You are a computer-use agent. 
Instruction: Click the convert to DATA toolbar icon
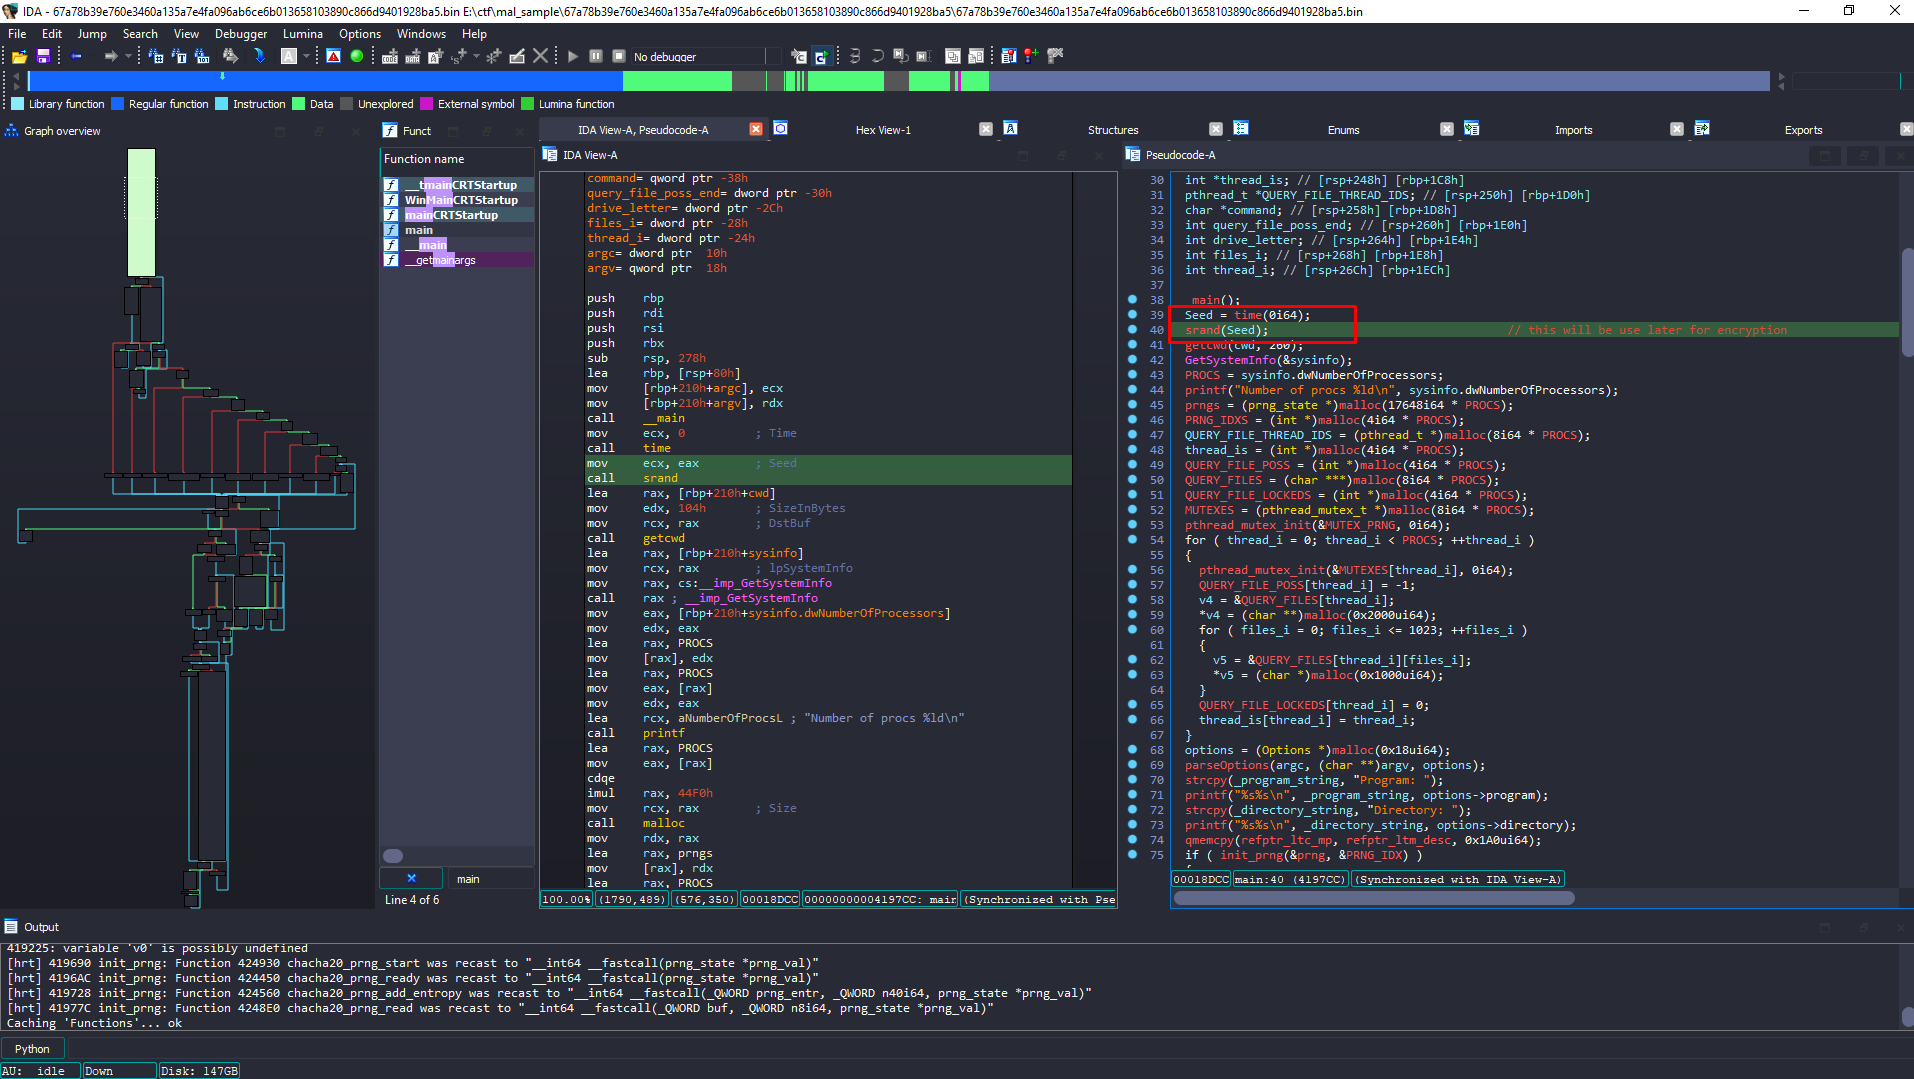[x=412, y=56]
